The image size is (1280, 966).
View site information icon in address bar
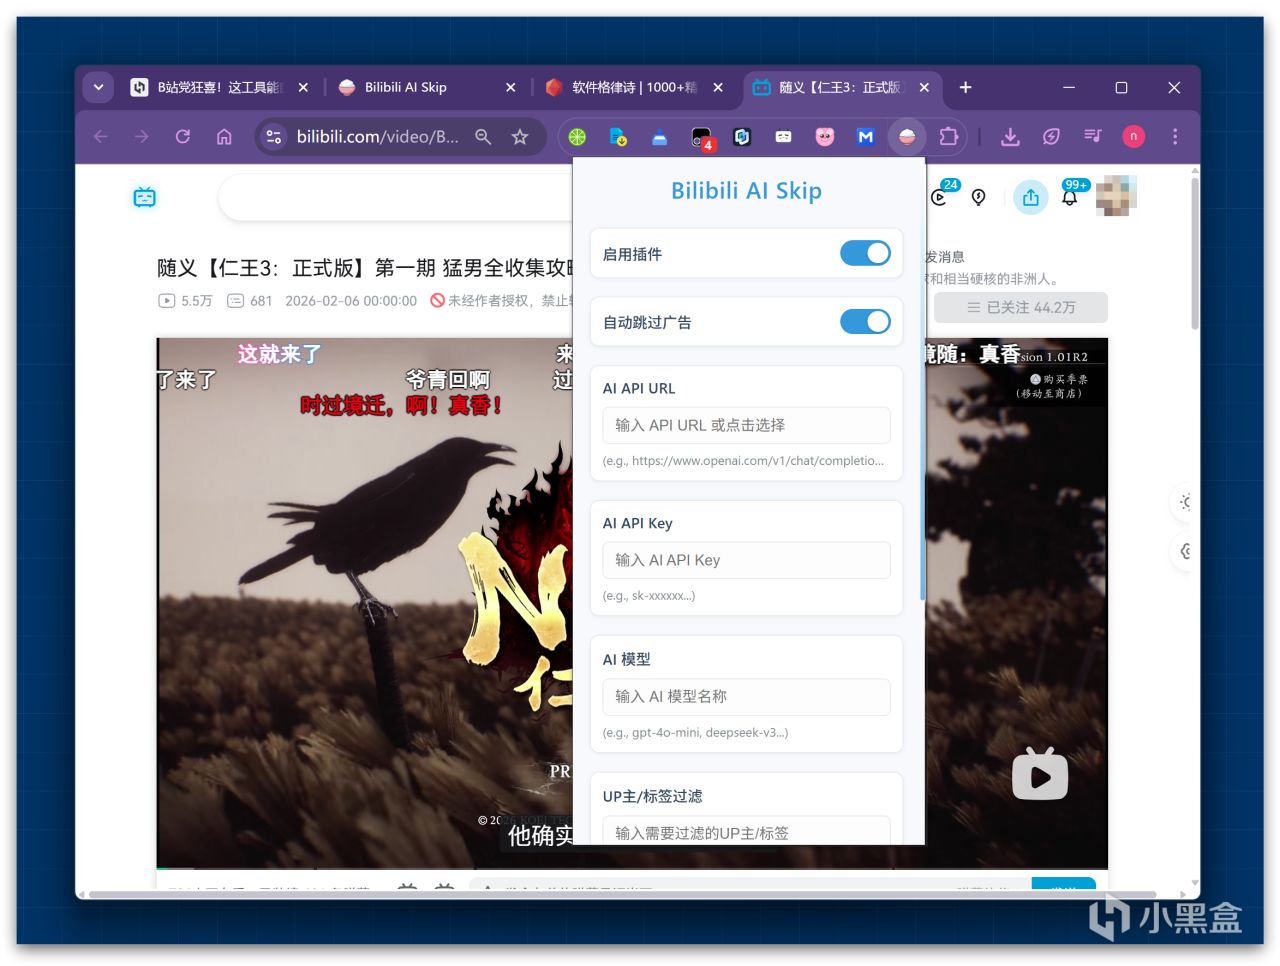coord(273,137)
